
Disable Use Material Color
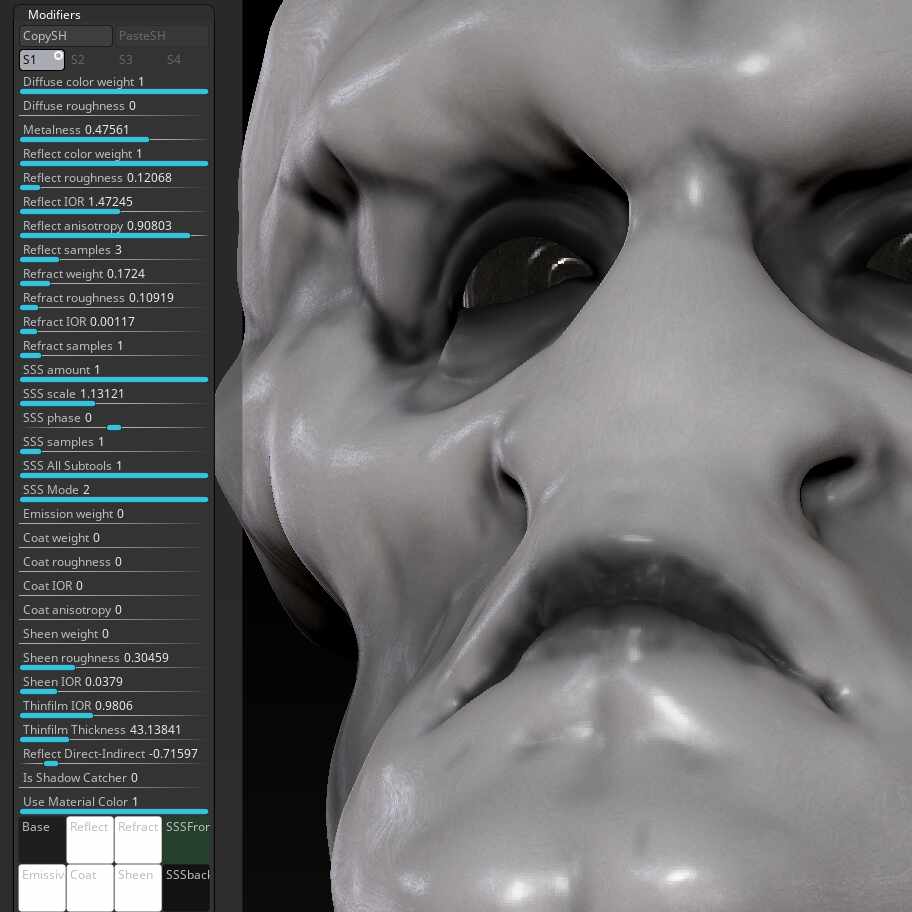click(114, 804)
